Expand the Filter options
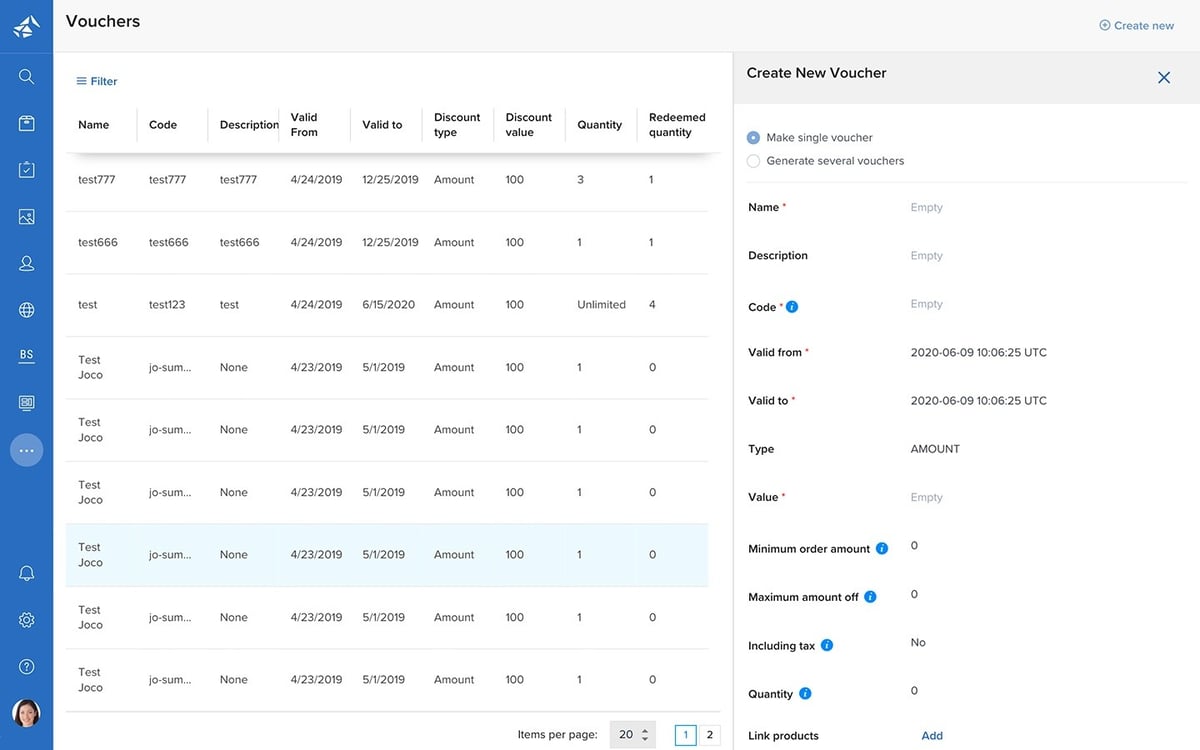 point(96,81)
